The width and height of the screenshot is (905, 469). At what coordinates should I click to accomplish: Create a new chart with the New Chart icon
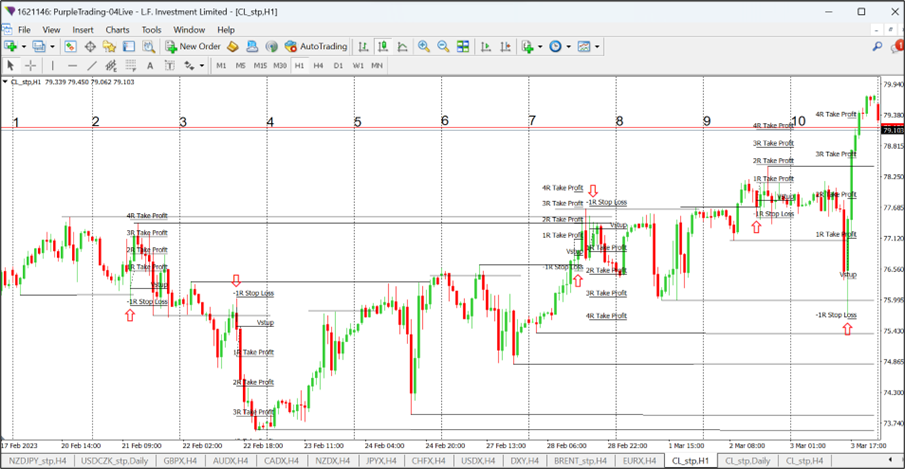10,46
